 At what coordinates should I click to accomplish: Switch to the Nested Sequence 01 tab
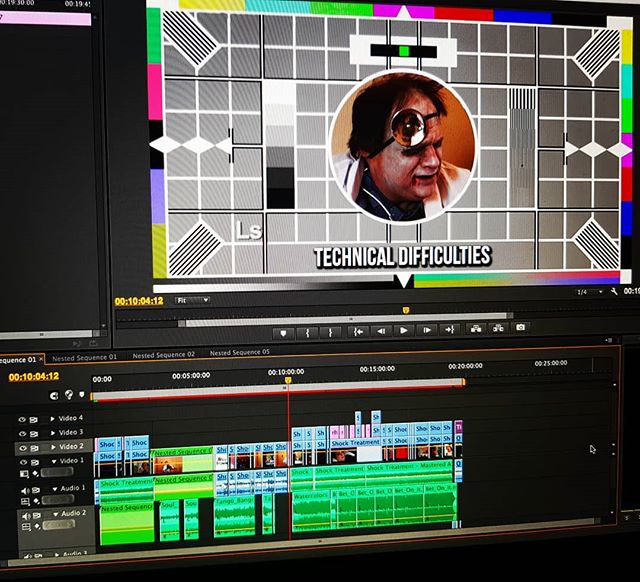pos(84,357)
